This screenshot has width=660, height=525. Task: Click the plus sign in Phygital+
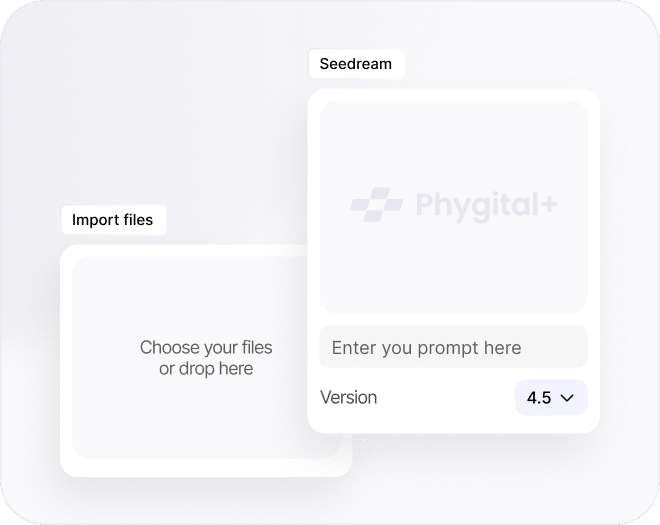click(548, 205)
